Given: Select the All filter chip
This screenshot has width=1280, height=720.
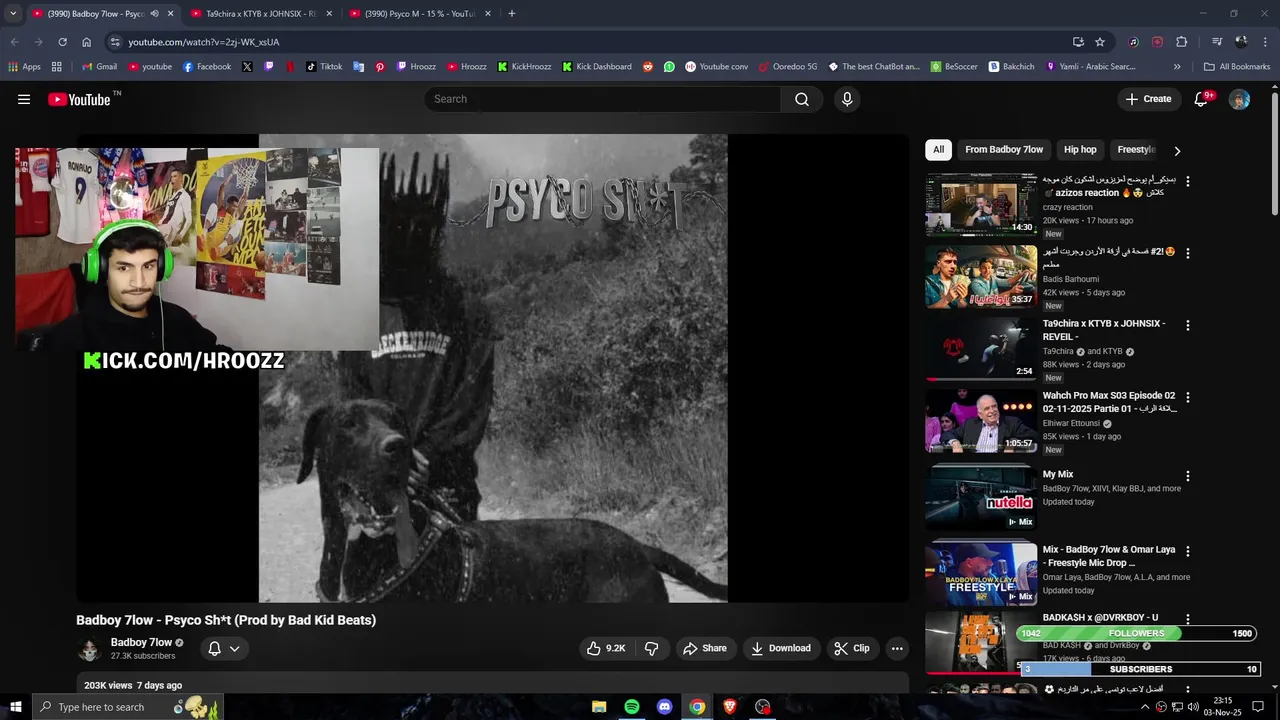Looking at the screenshot, I should coord(938,150).
